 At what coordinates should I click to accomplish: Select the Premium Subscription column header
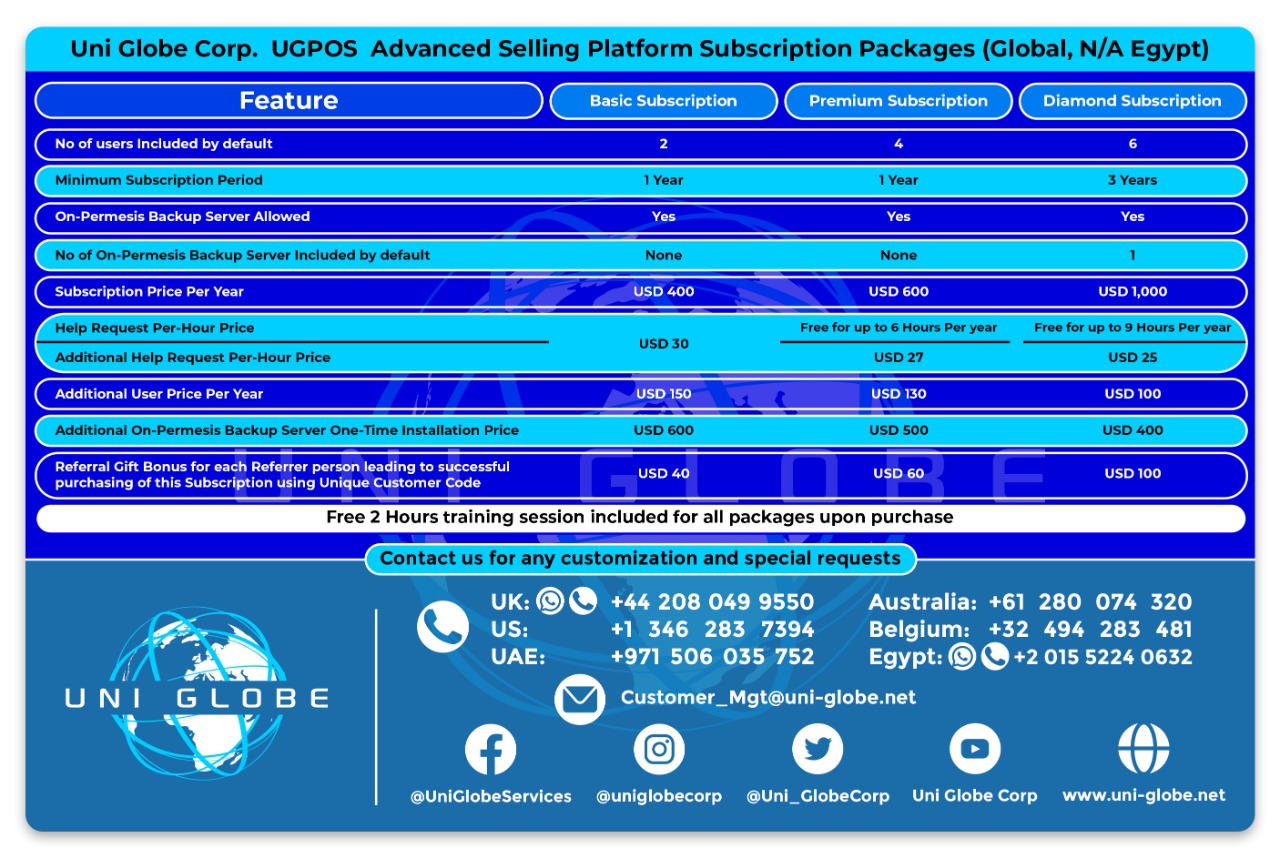click(x=897, y=101)
